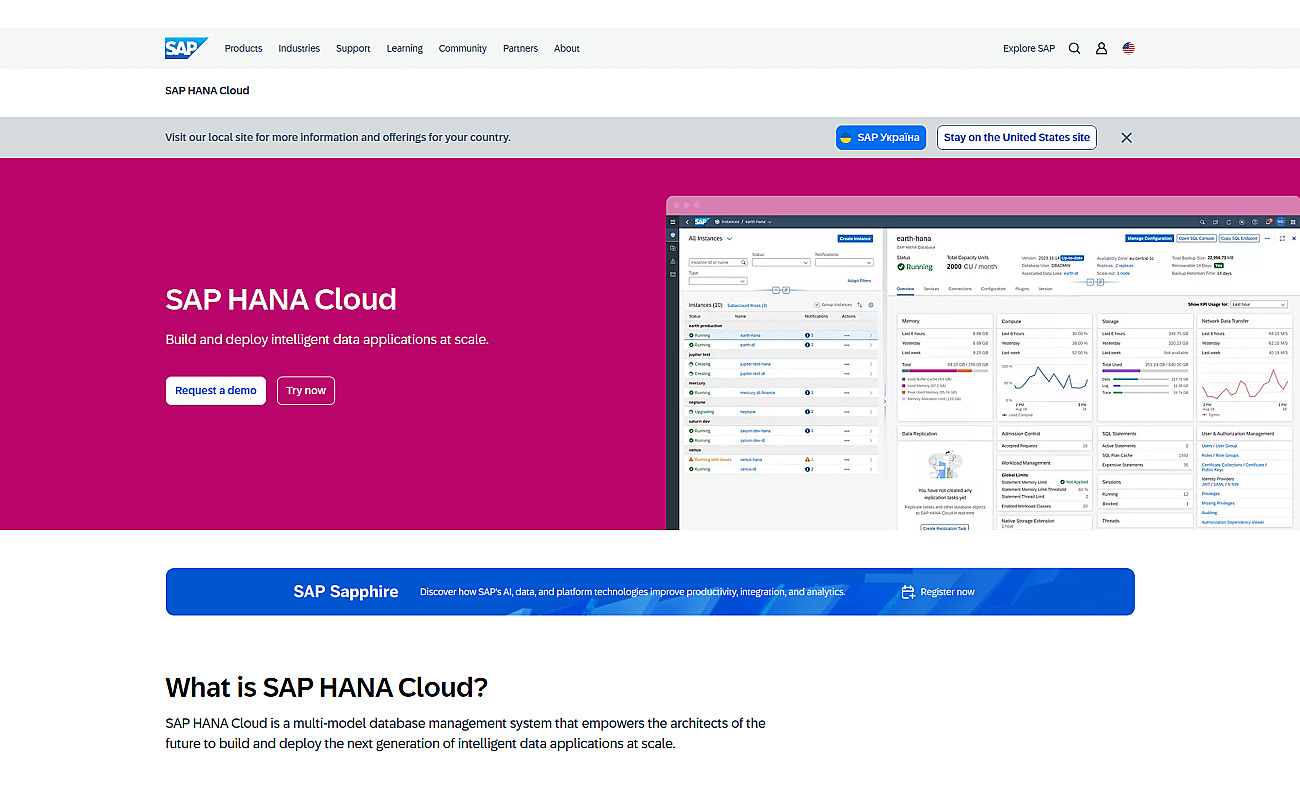Image resolution: width=1300 pixels, height=788 pixels.
Task: Click notification bell with red badge in dashboard preview
Action: (x=1268, y=221)
